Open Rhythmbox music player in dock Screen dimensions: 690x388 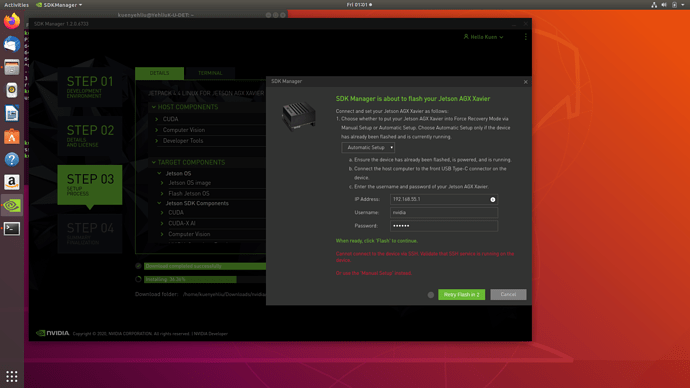point(12,90)
